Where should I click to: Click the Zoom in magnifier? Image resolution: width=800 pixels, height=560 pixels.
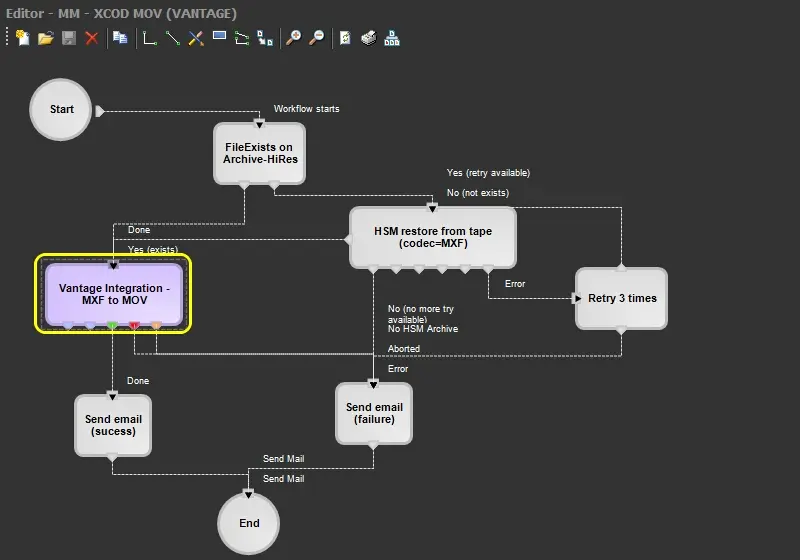[293, 38]
